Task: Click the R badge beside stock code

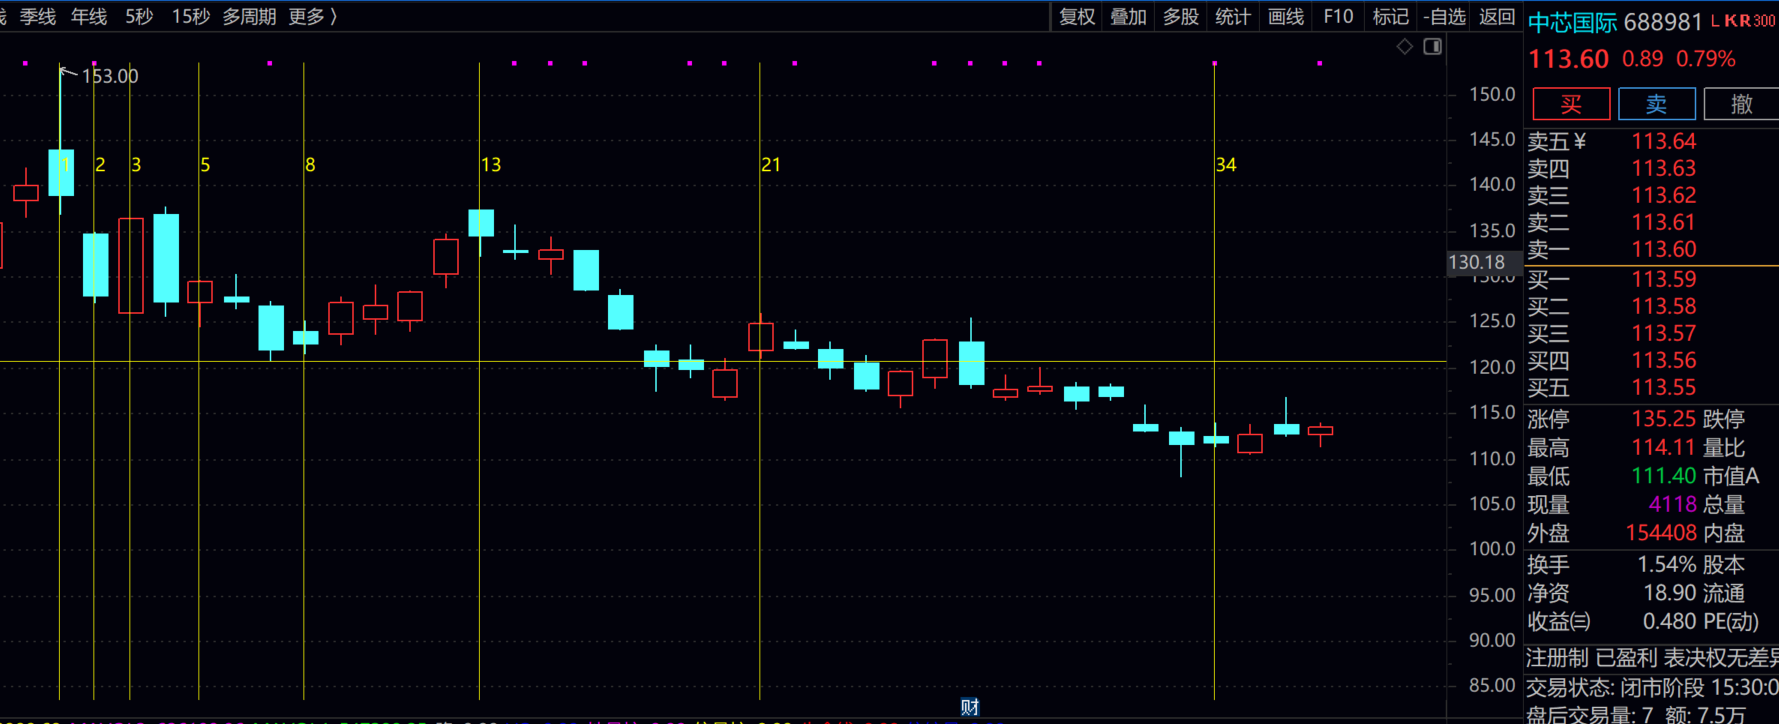Action: (1744, 21)
